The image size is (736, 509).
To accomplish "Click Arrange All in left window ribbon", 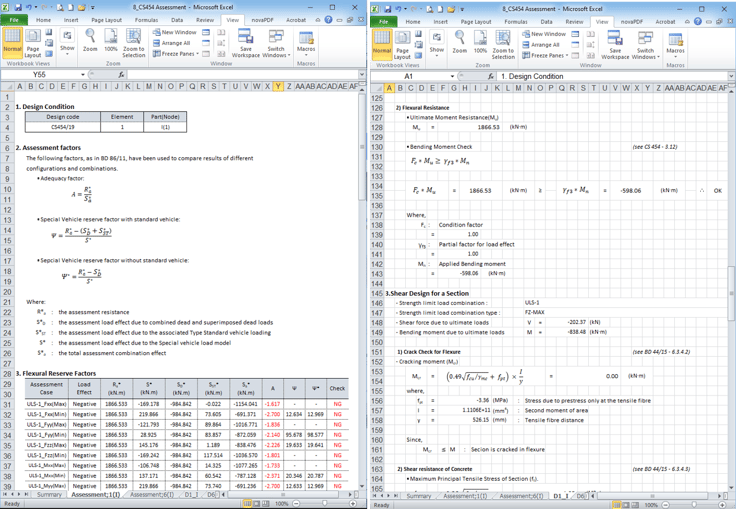I will point(171,43).
